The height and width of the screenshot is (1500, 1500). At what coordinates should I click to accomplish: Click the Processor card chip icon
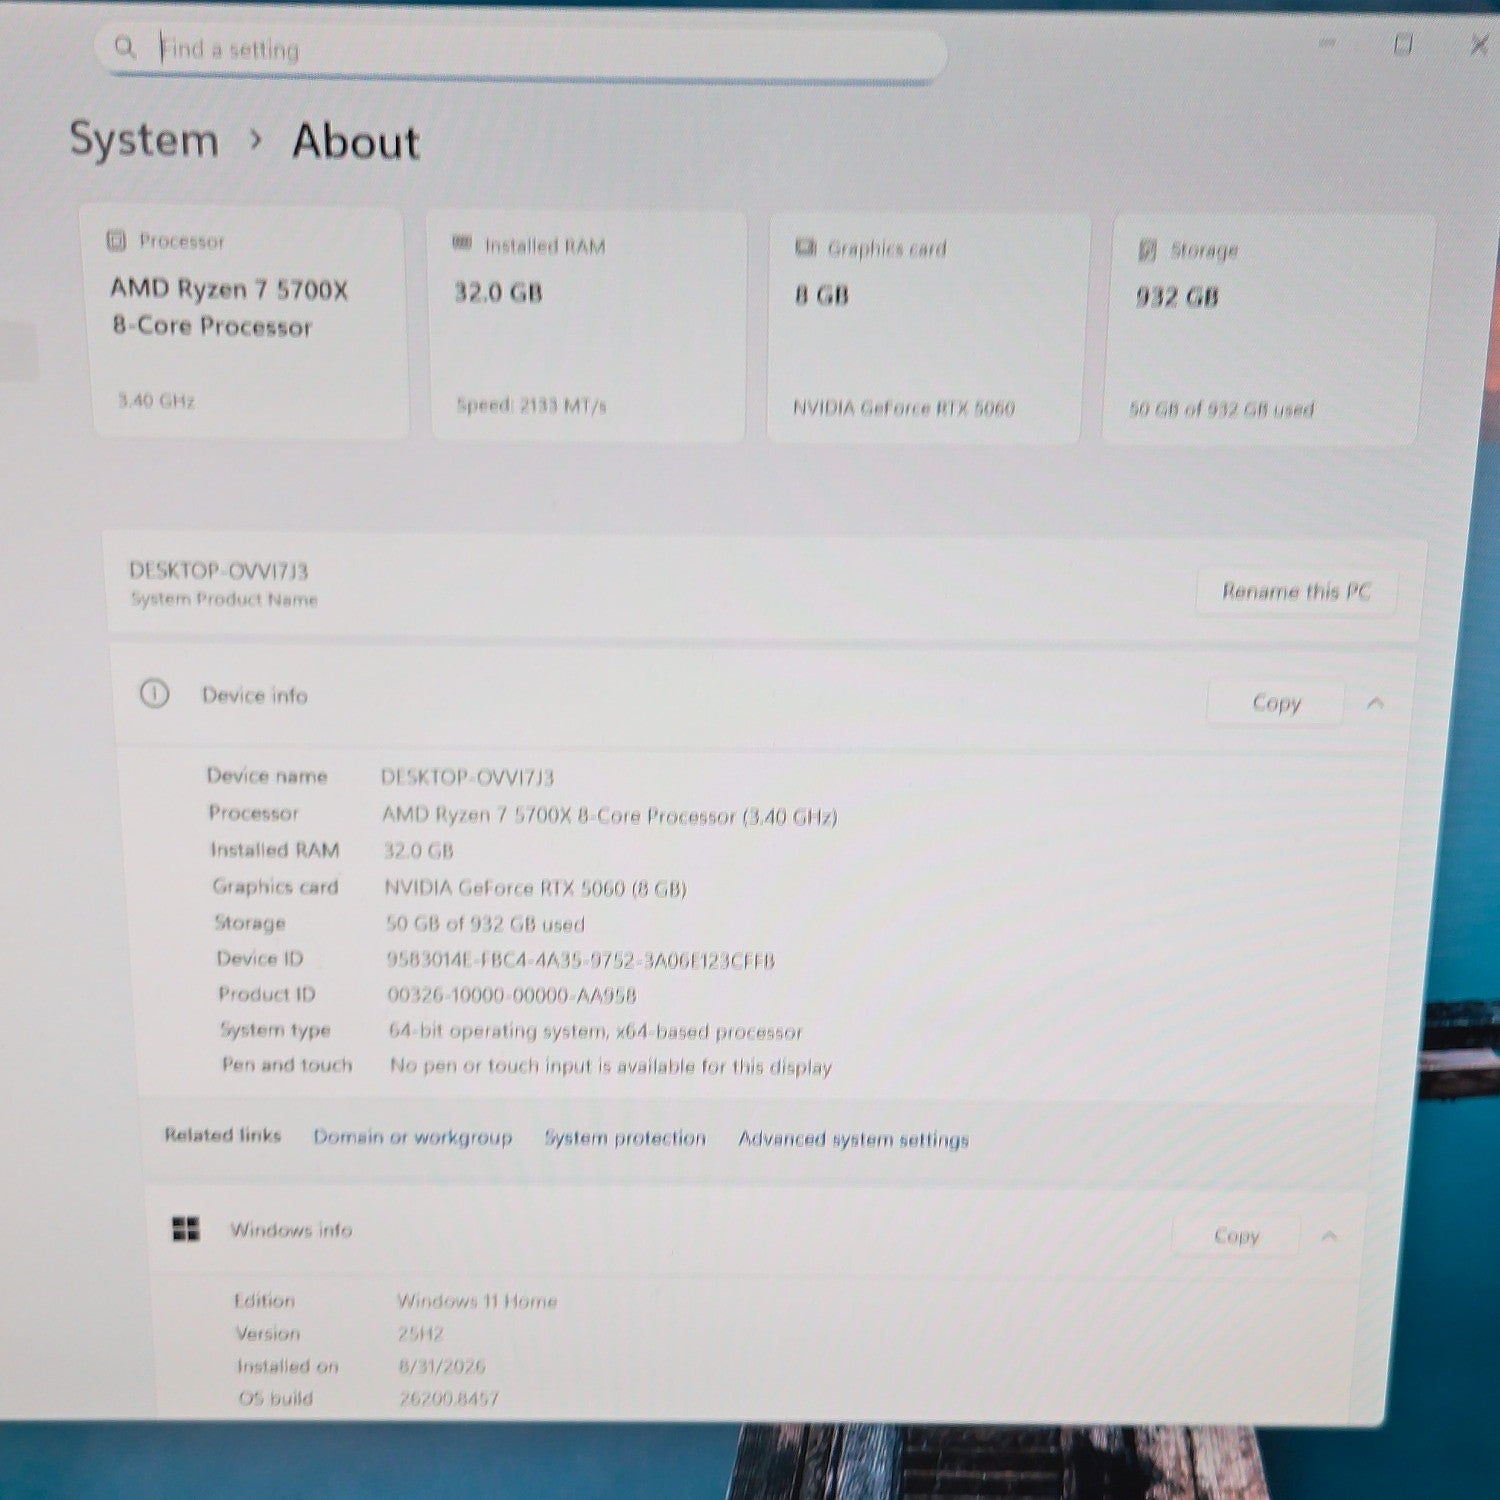[116, 240]
